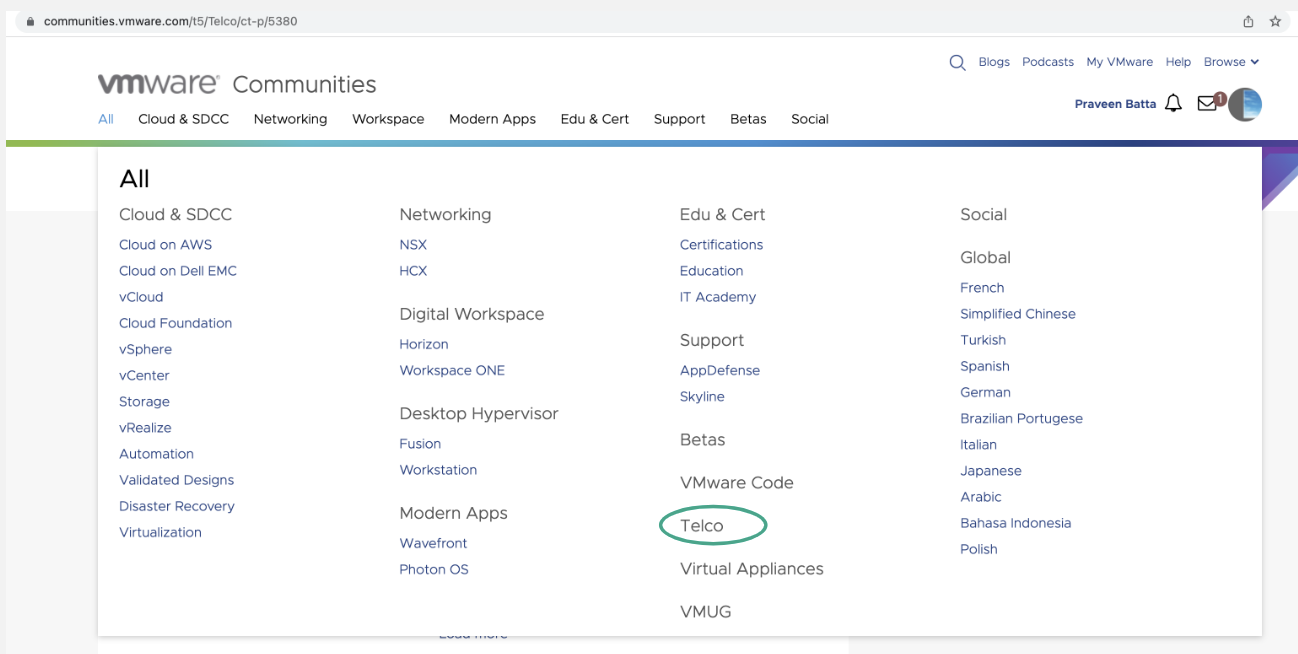Open the Certifications link
This screenshot has width=1298, height=654.
(x=721, y=245)
